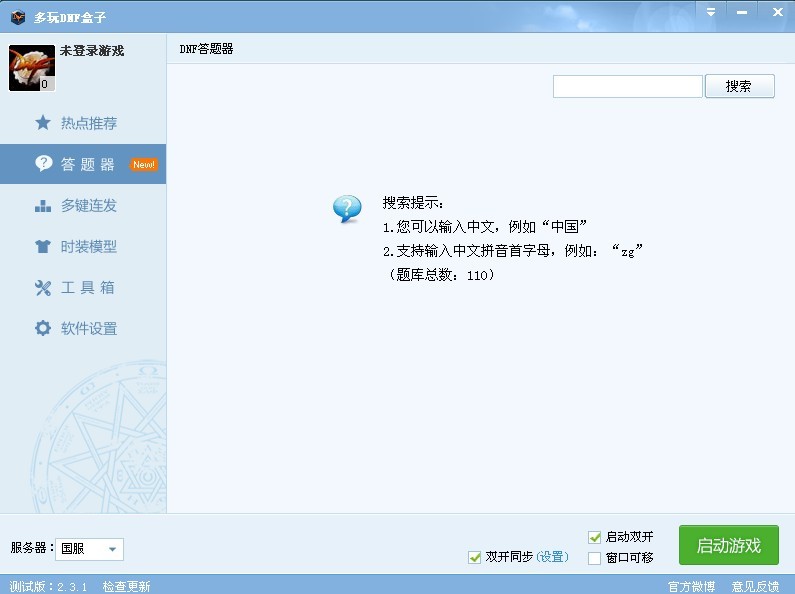Click the star icon beside 热点推荐
795x594 pixels.
[43, 122]
